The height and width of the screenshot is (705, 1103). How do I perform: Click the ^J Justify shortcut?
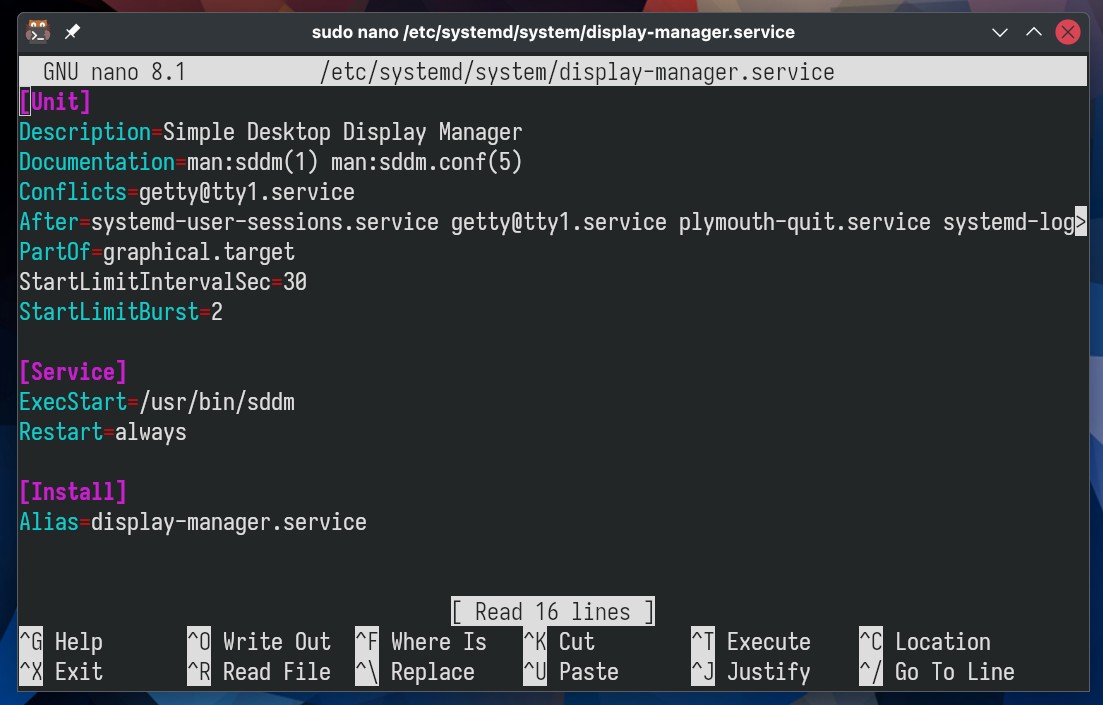pos(751,672)
